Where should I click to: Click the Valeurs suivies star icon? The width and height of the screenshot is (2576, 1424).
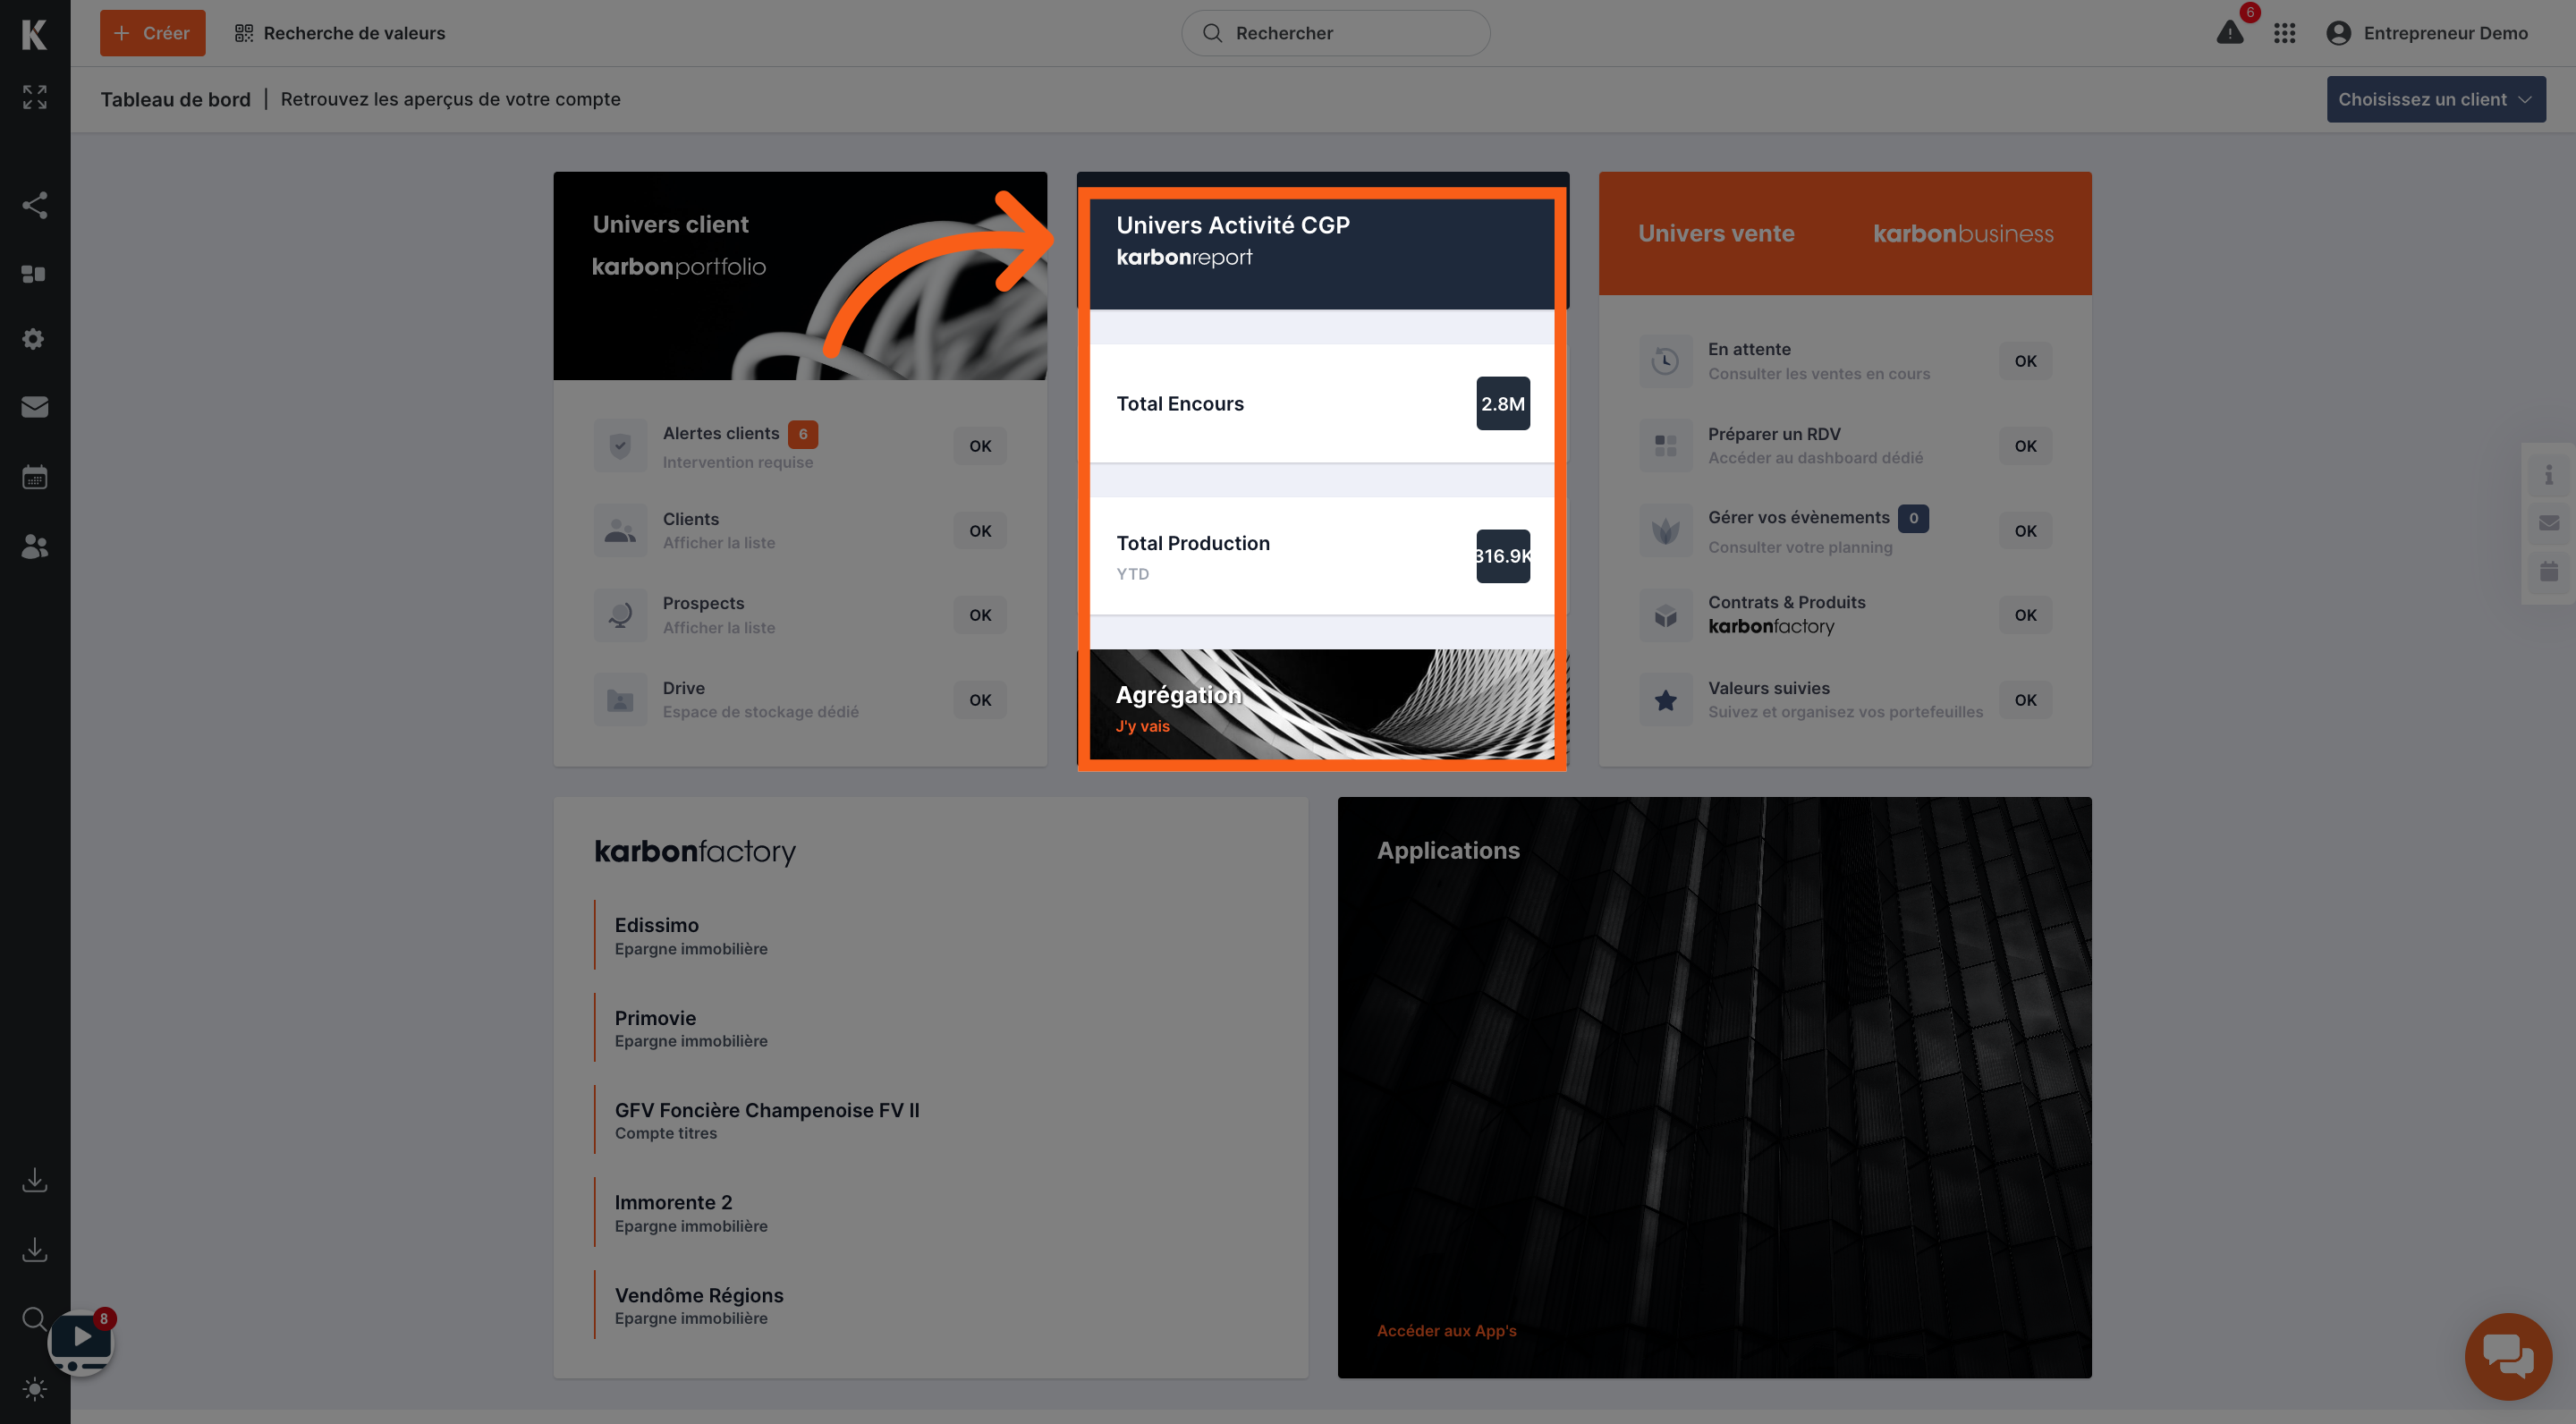1665,699
